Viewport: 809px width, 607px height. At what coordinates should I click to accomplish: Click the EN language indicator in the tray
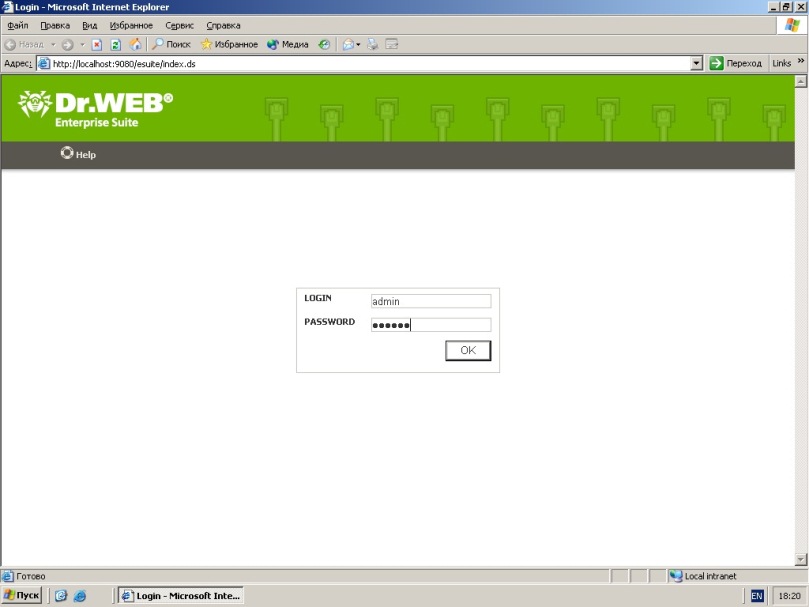pyautogui.click(x=756, y=596)
